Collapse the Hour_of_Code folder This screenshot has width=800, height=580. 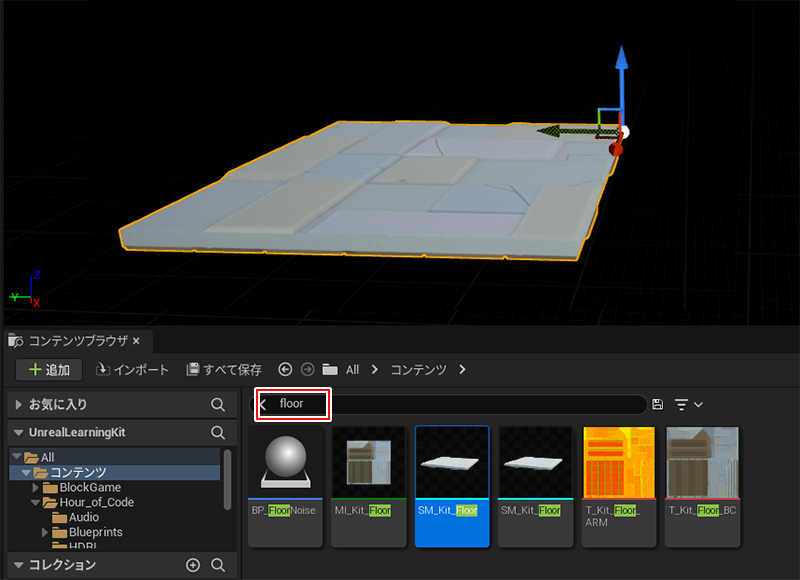click(x=35, y=503)
